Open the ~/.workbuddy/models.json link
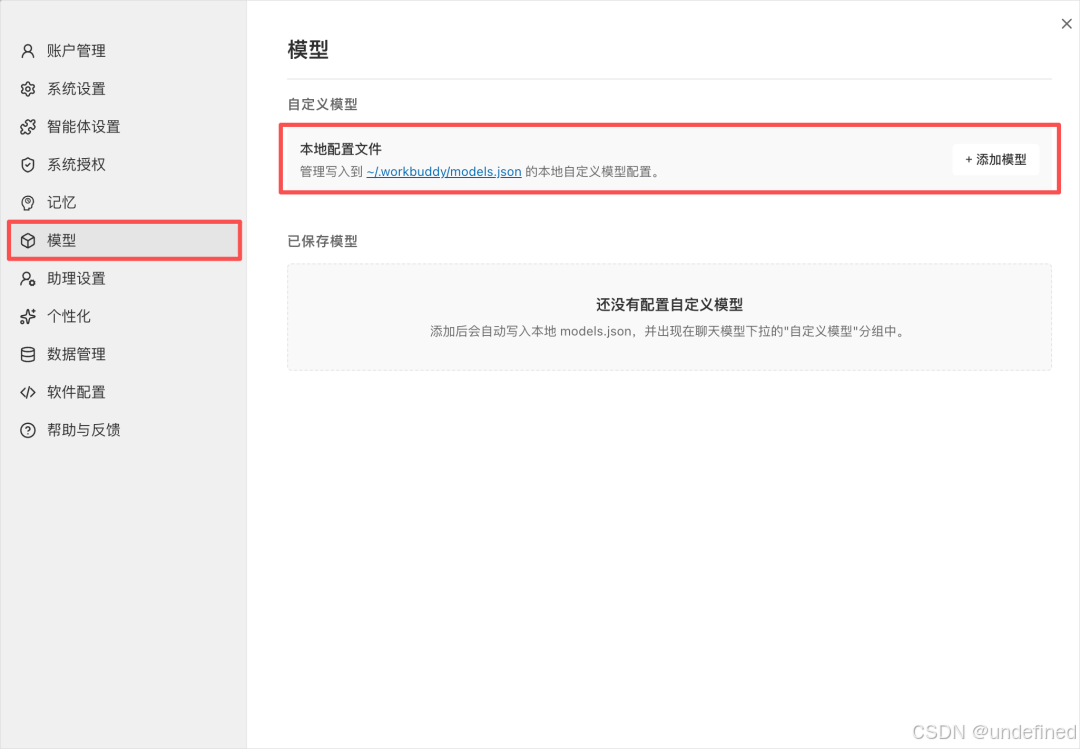1080x749 pixels. [444, 172]
